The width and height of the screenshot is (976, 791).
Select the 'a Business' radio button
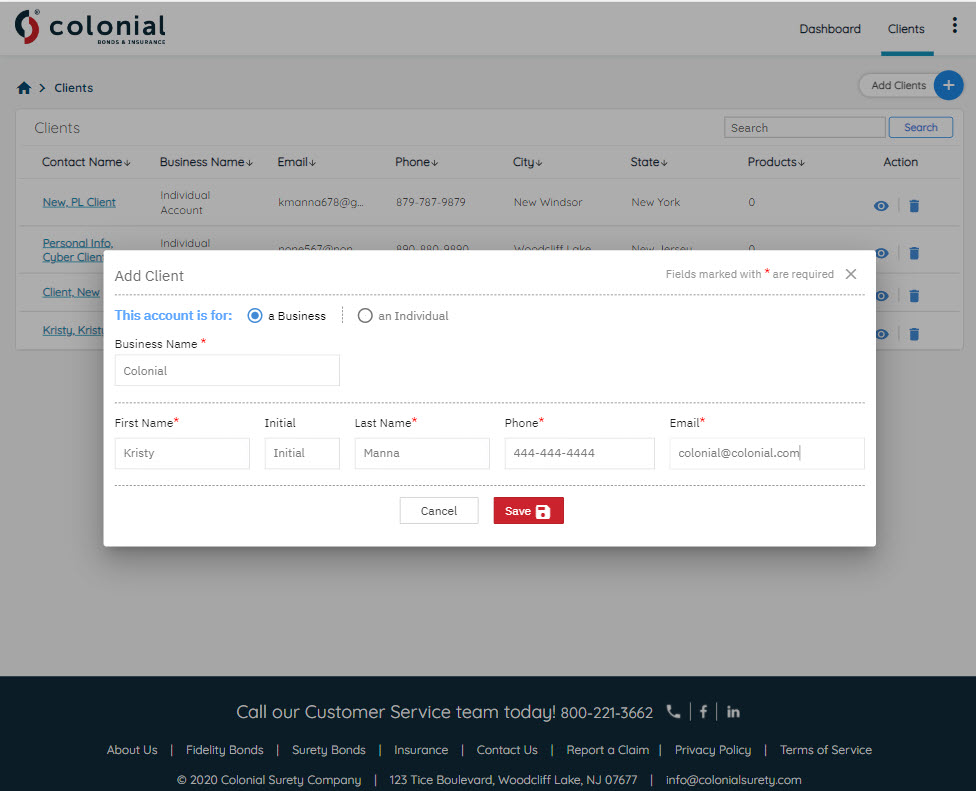point(255,316)
